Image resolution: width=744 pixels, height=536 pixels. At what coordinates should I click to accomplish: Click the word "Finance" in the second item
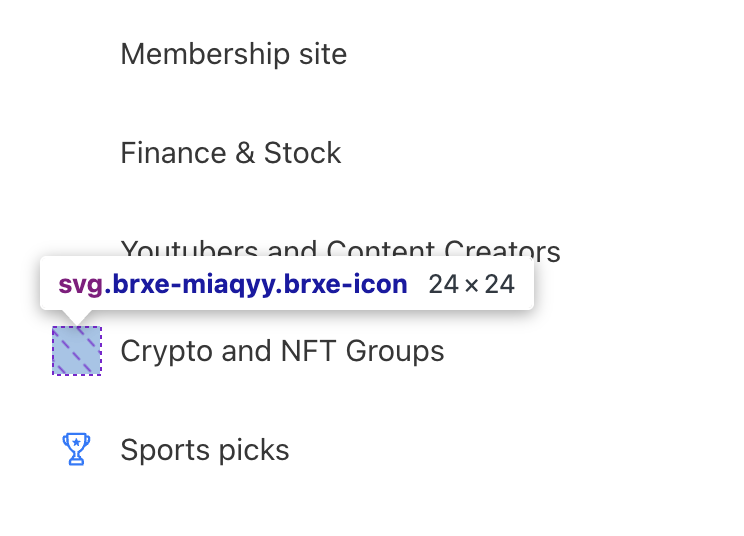pyautogui.click(x=174, y=153)
